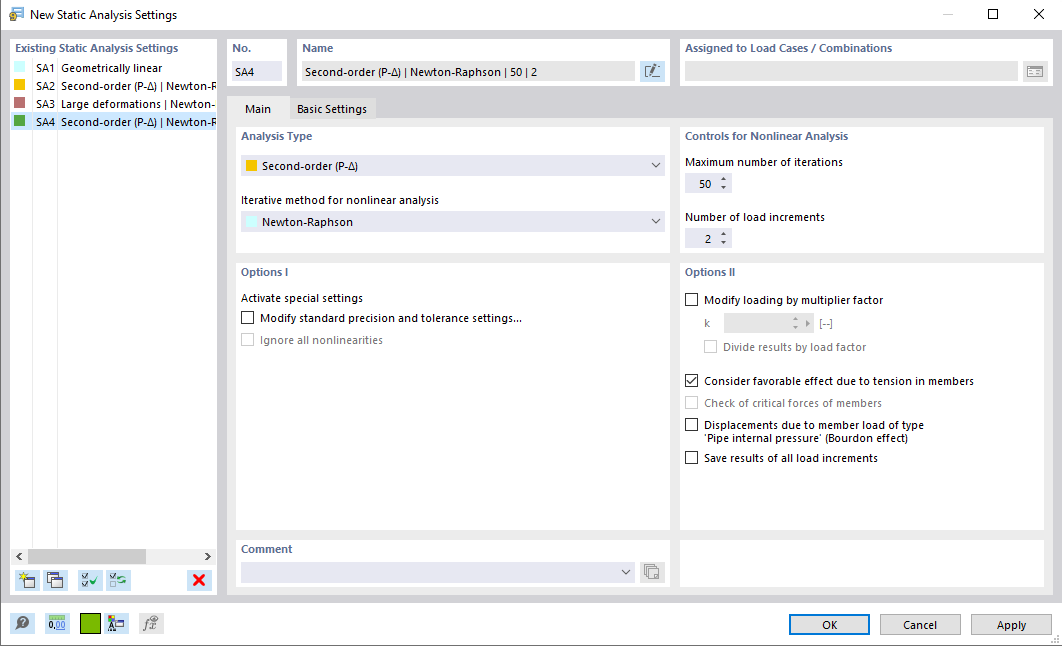Expand the Comment dropdown
Image resolution: width=1062 pixels, height=646 pixels.
(626, 572)
